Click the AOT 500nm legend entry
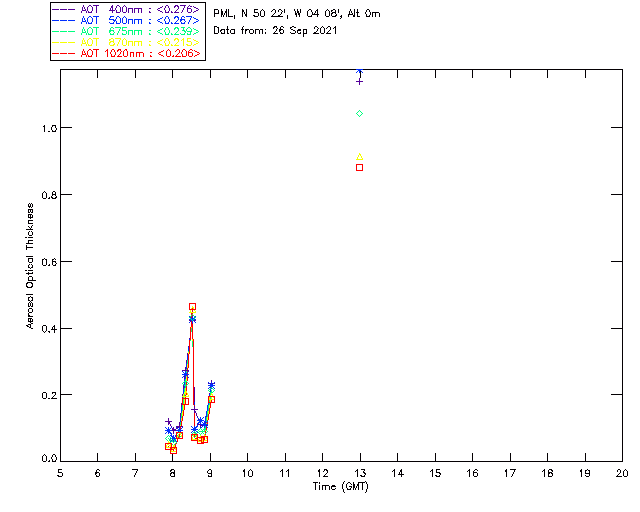This screenshot has width=640, height=512. pyautogui.click(x=126, y=20)
